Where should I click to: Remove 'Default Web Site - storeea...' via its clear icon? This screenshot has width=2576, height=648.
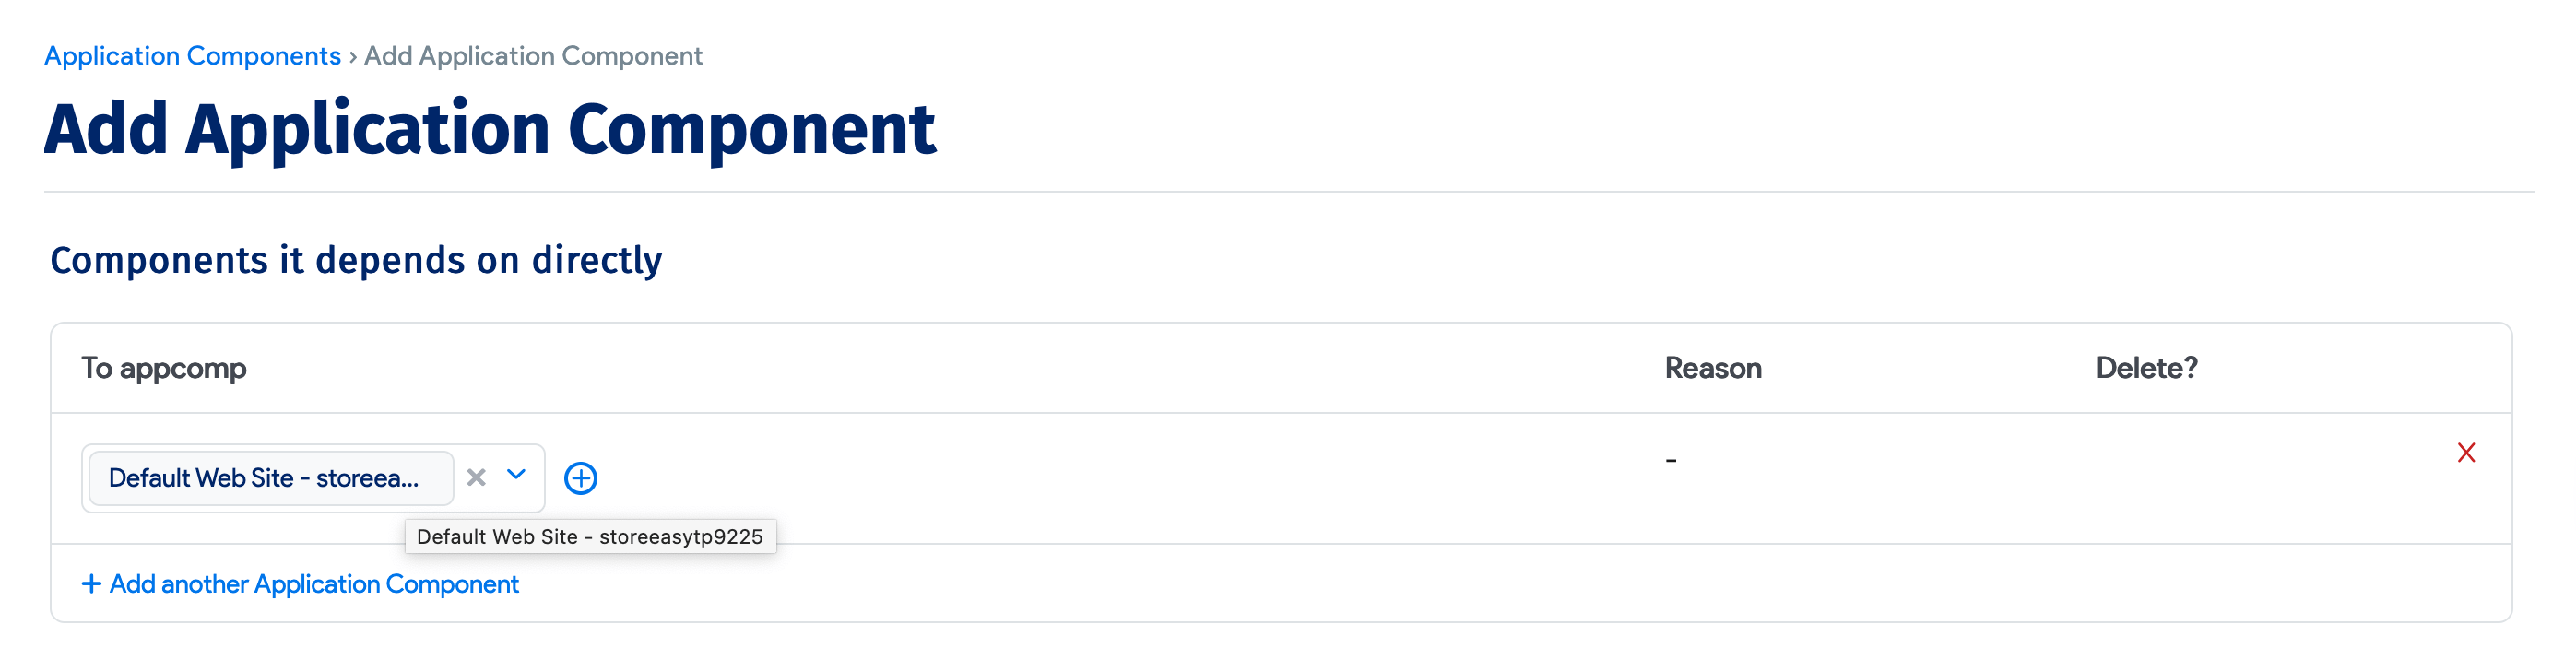[475, 477]
